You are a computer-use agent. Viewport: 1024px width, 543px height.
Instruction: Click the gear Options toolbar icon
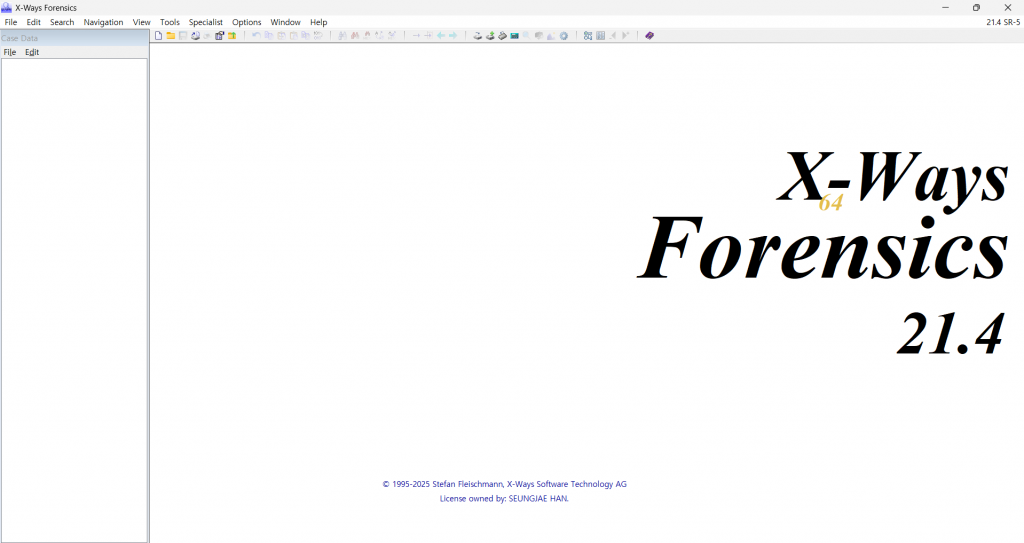click(x=564, y=36)
